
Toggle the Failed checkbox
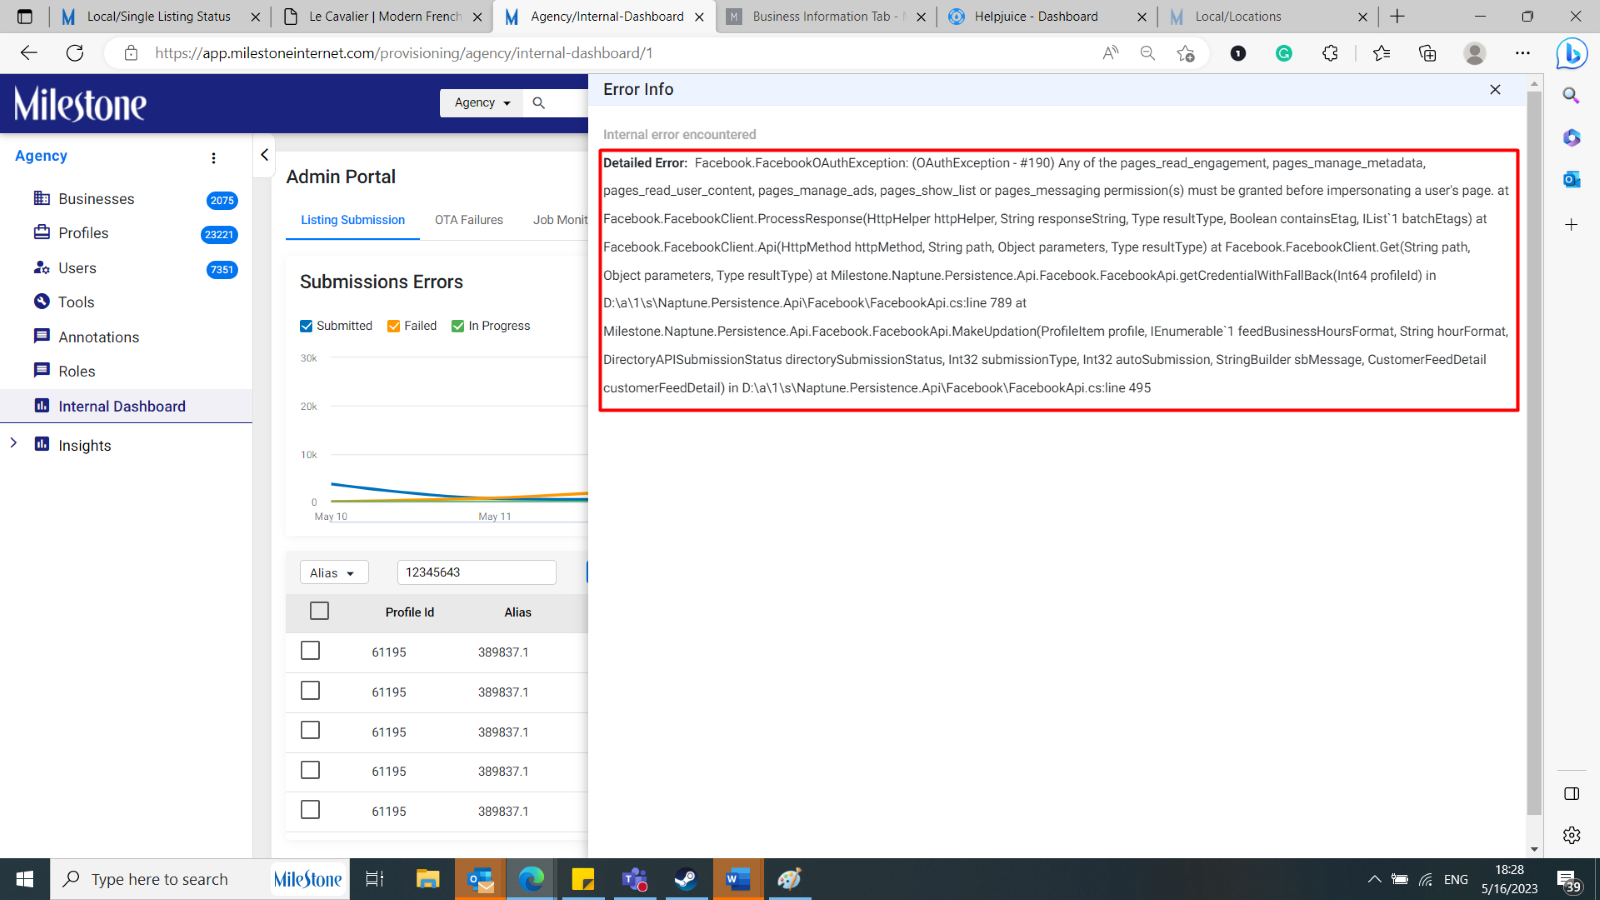(x=394, y=326)
